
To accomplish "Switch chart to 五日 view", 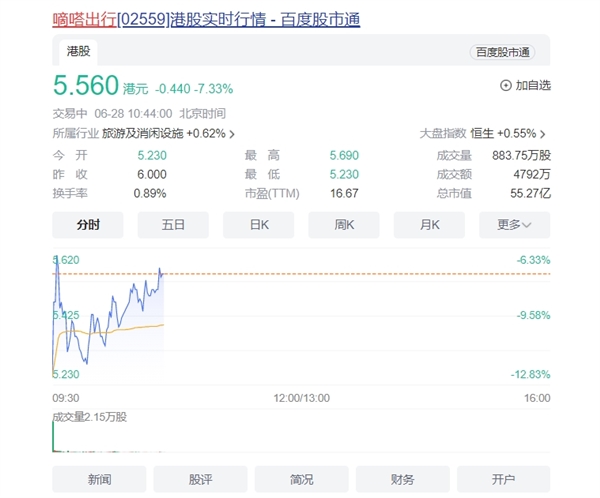I will point(173,225).
